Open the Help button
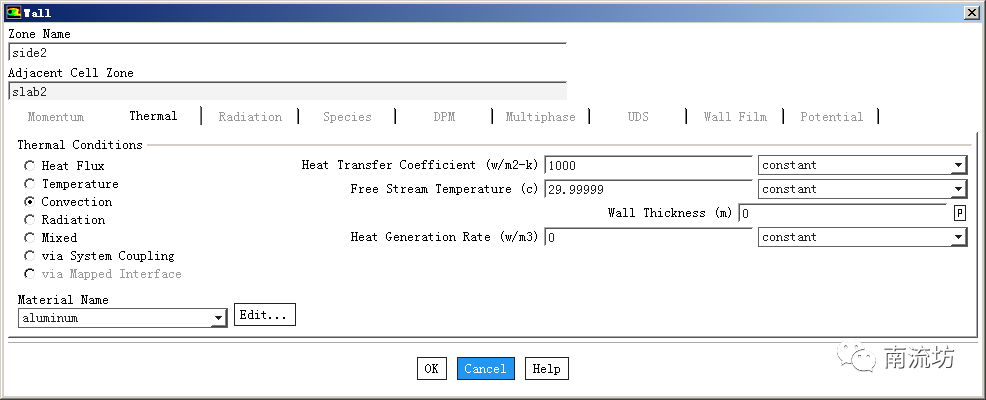Viewport: 986px width, 400px height. 546,369
